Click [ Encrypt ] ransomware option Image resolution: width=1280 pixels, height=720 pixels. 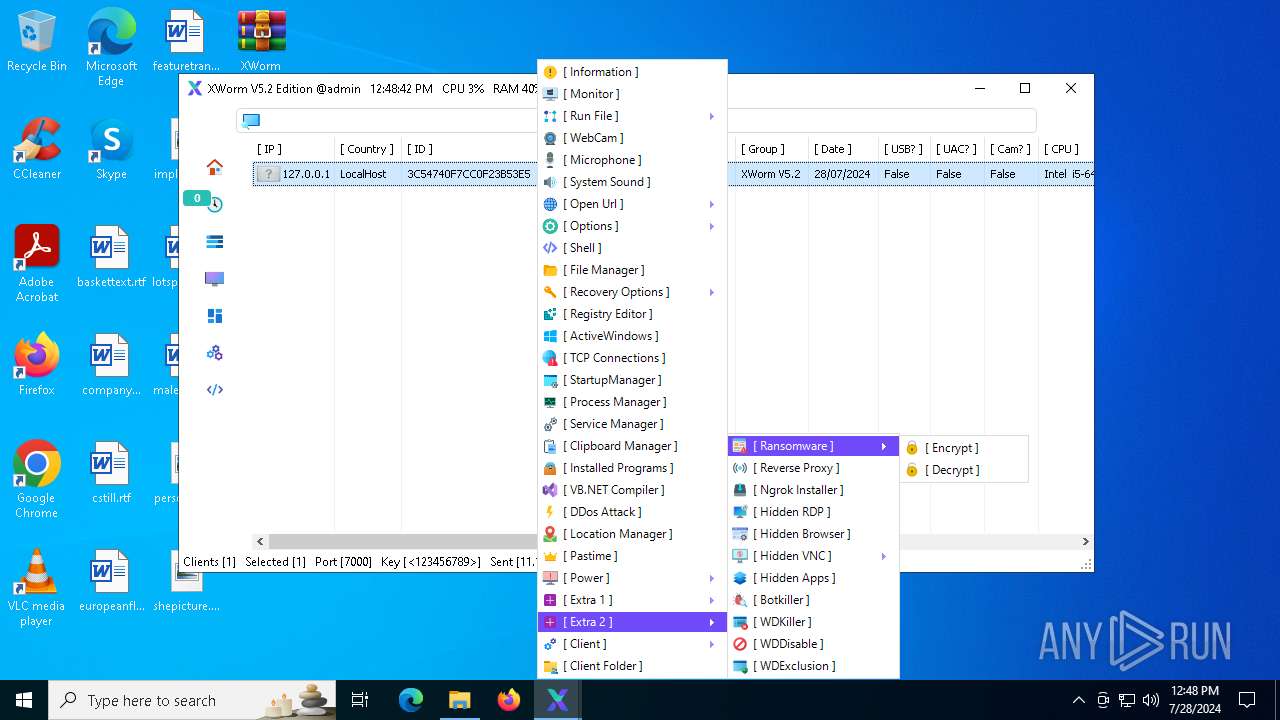coord(963,448)
